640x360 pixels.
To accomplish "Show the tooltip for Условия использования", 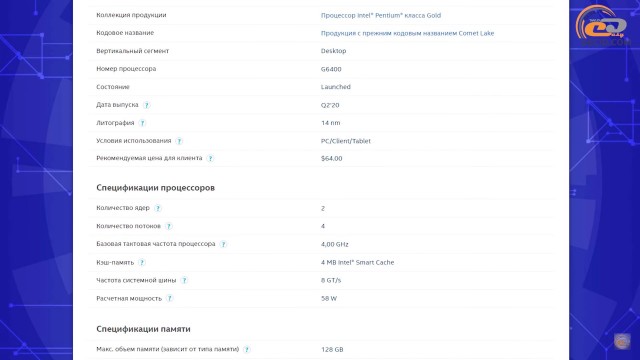I will [179, 141].
